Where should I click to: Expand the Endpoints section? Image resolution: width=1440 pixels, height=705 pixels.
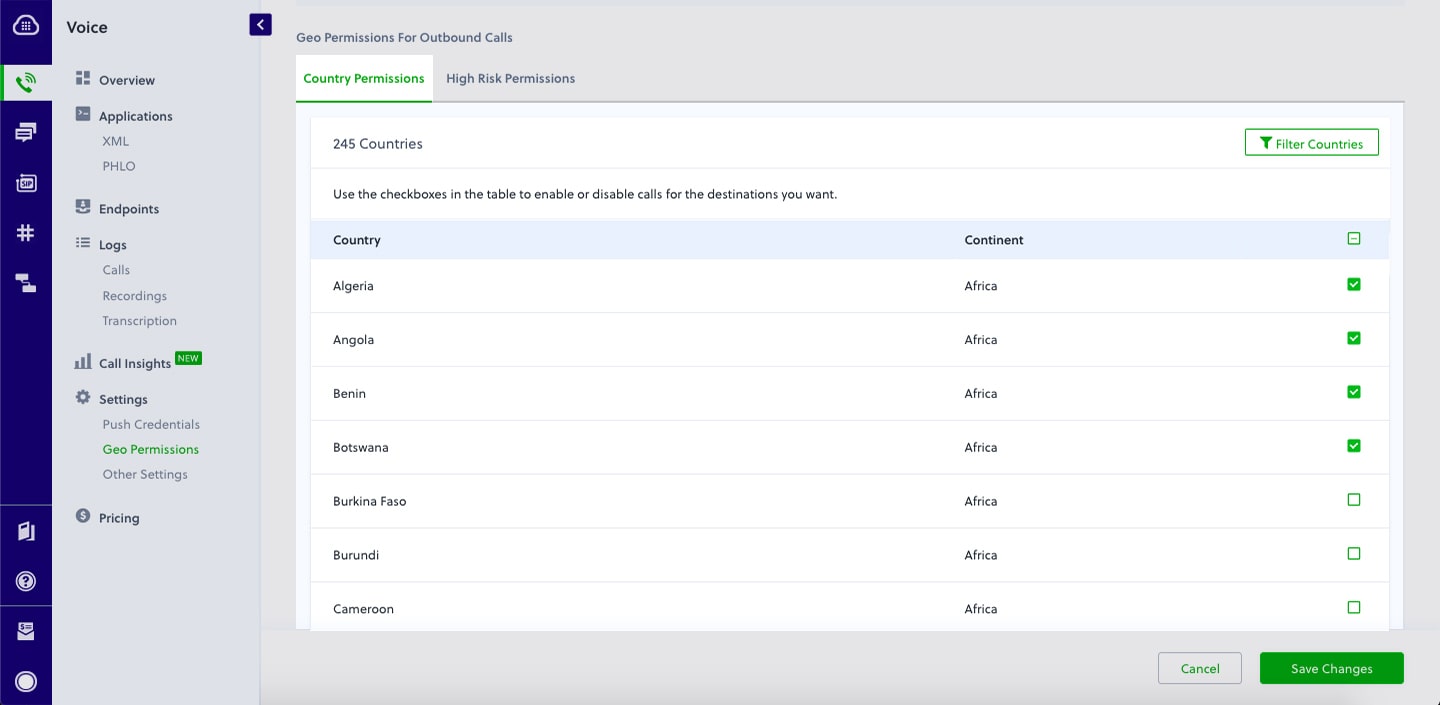129,208
